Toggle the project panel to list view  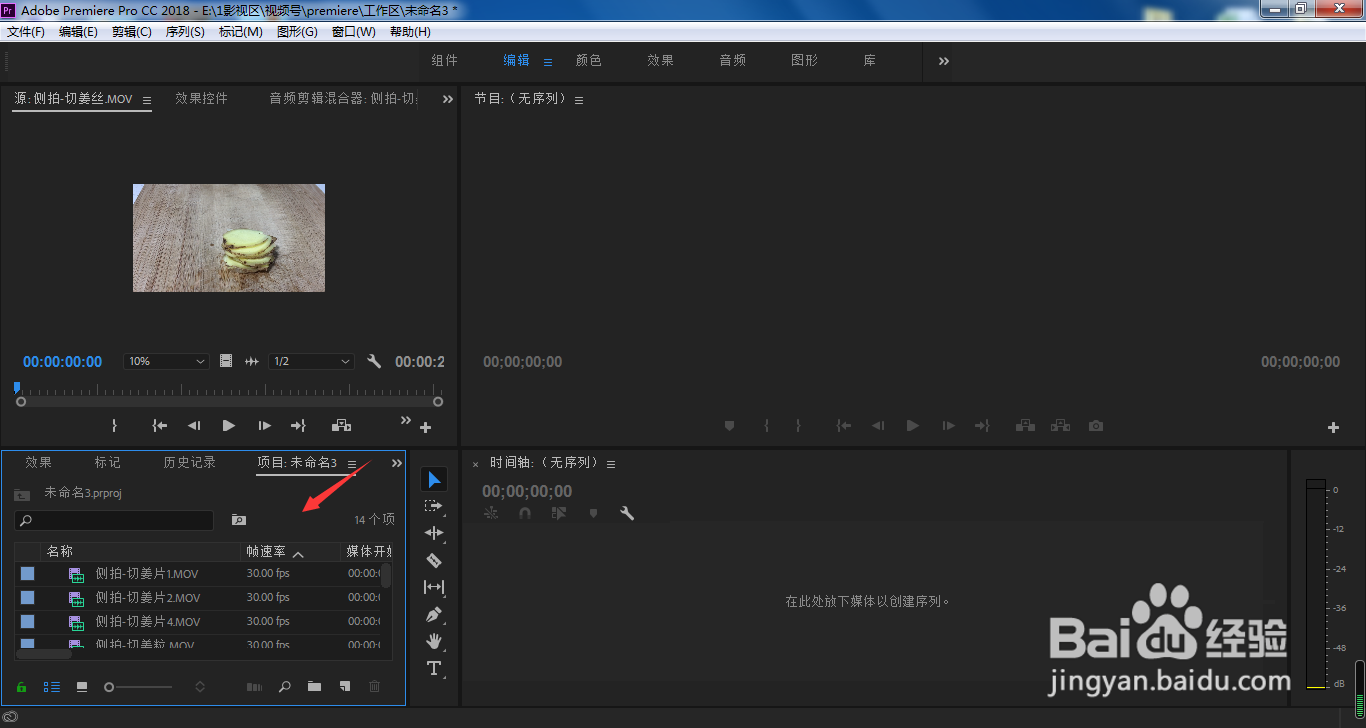[51, 687]
